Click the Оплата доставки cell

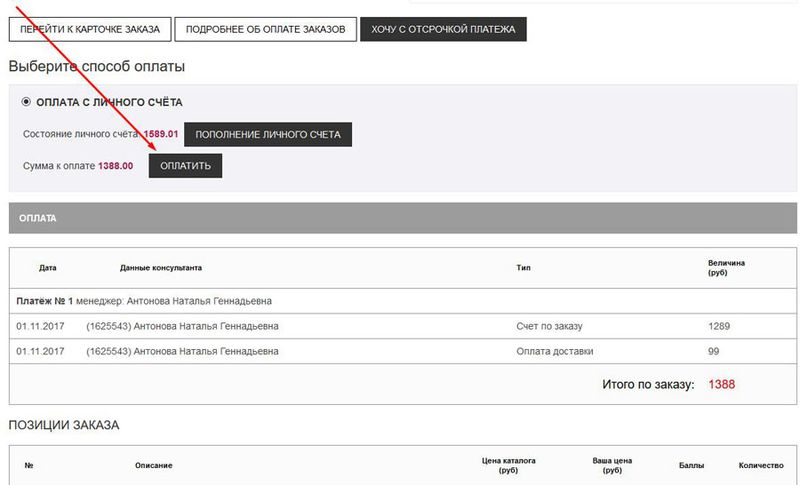(555, 351)
